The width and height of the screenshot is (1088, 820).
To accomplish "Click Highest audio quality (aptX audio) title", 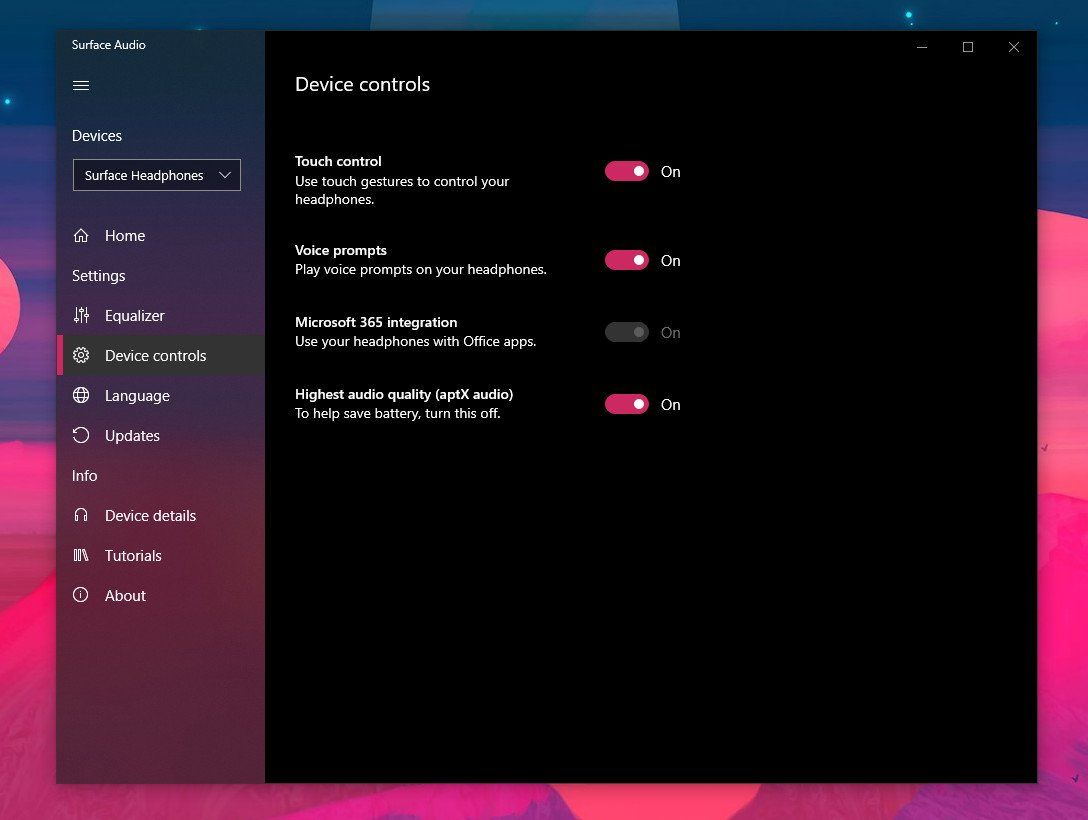I will coord(404,394).
